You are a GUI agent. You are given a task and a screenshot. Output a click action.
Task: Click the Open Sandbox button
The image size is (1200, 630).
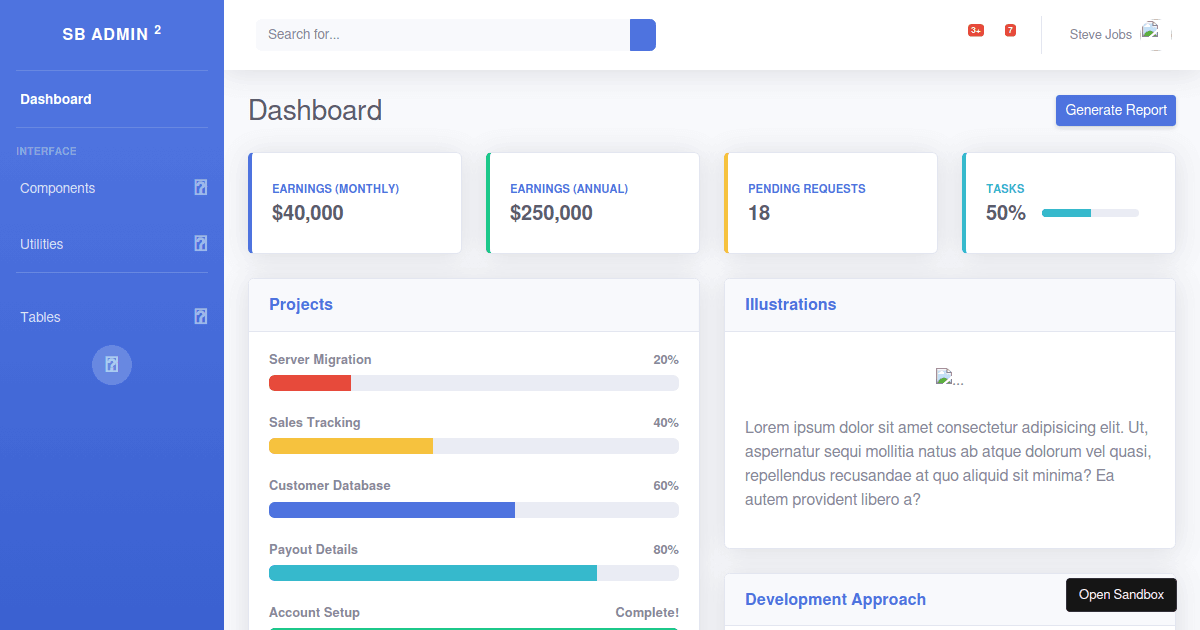[1121, 595]
